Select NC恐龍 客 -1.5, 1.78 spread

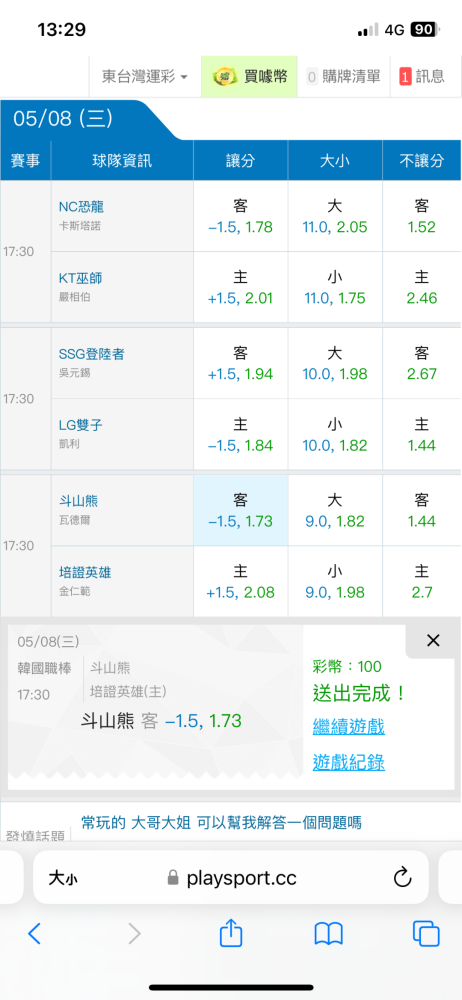pos(241,216)
